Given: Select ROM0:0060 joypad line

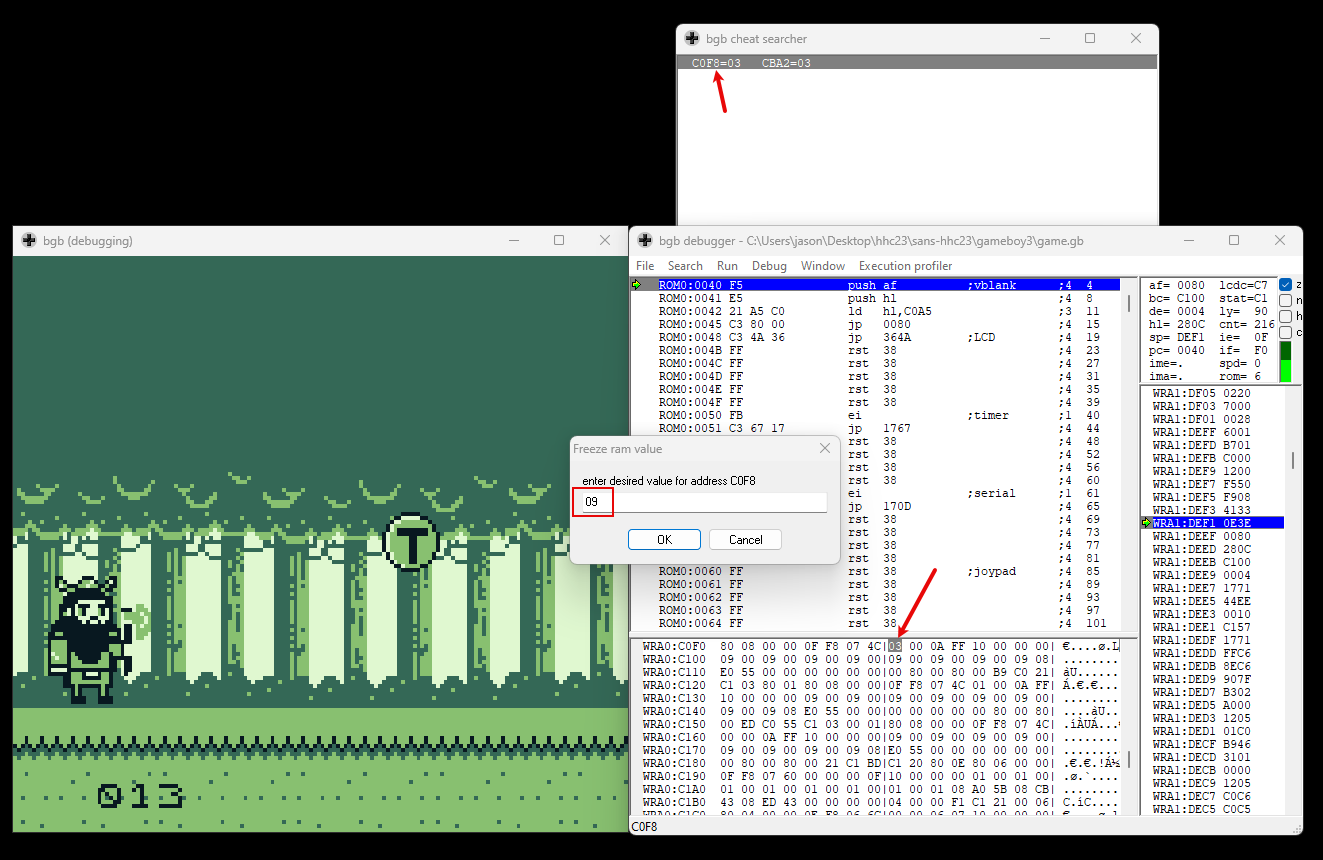Looking at the screenshot, I should pos(877,571).
